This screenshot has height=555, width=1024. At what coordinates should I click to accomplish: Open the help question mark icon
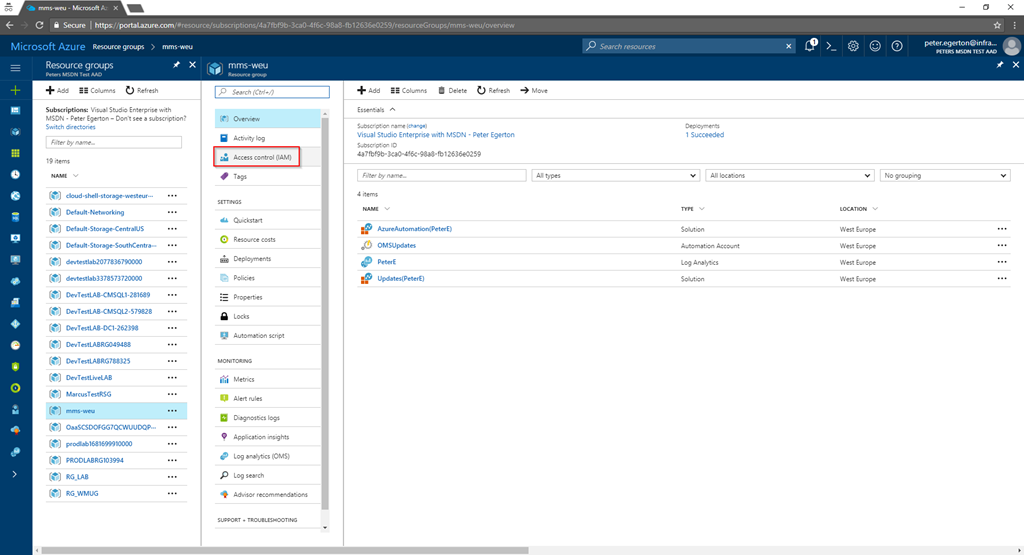coord(897,46)
